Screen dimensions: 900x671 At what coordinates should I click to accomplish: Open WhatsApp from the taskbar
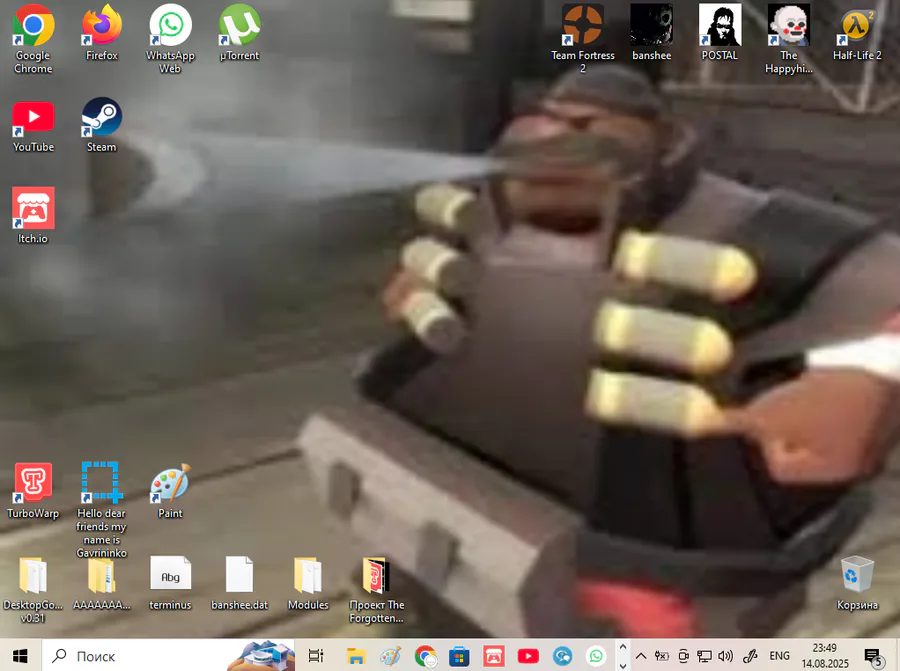(596, 656)
